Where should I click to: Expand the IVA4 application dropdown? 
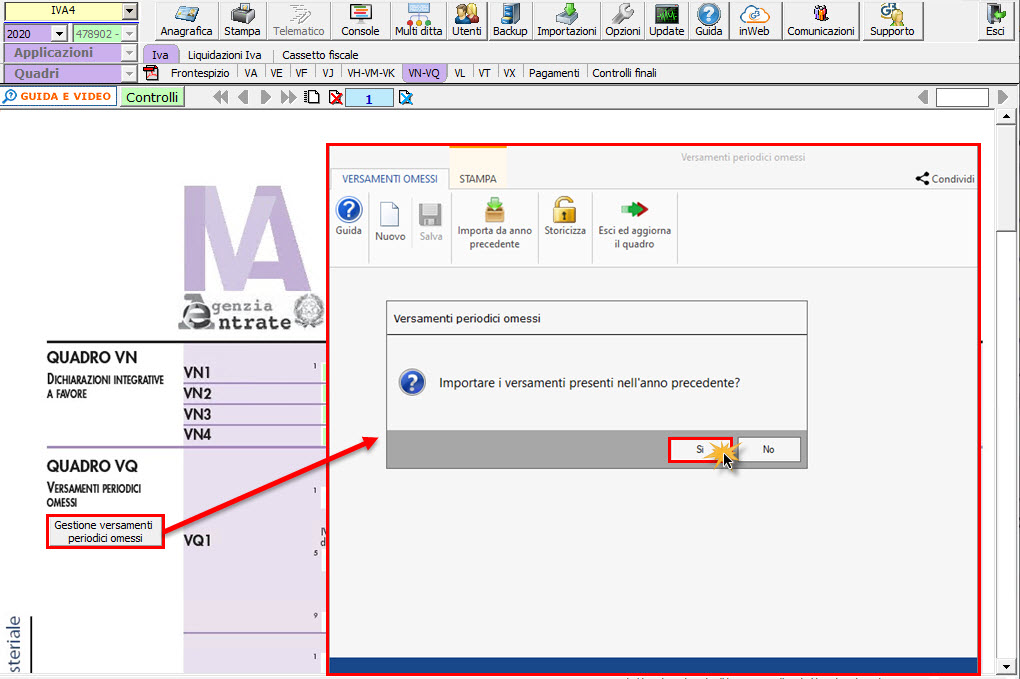pos(130,11)
